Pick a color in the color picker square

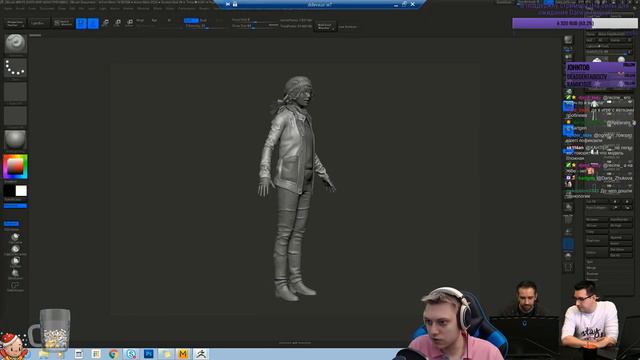(x=15, y=166)
